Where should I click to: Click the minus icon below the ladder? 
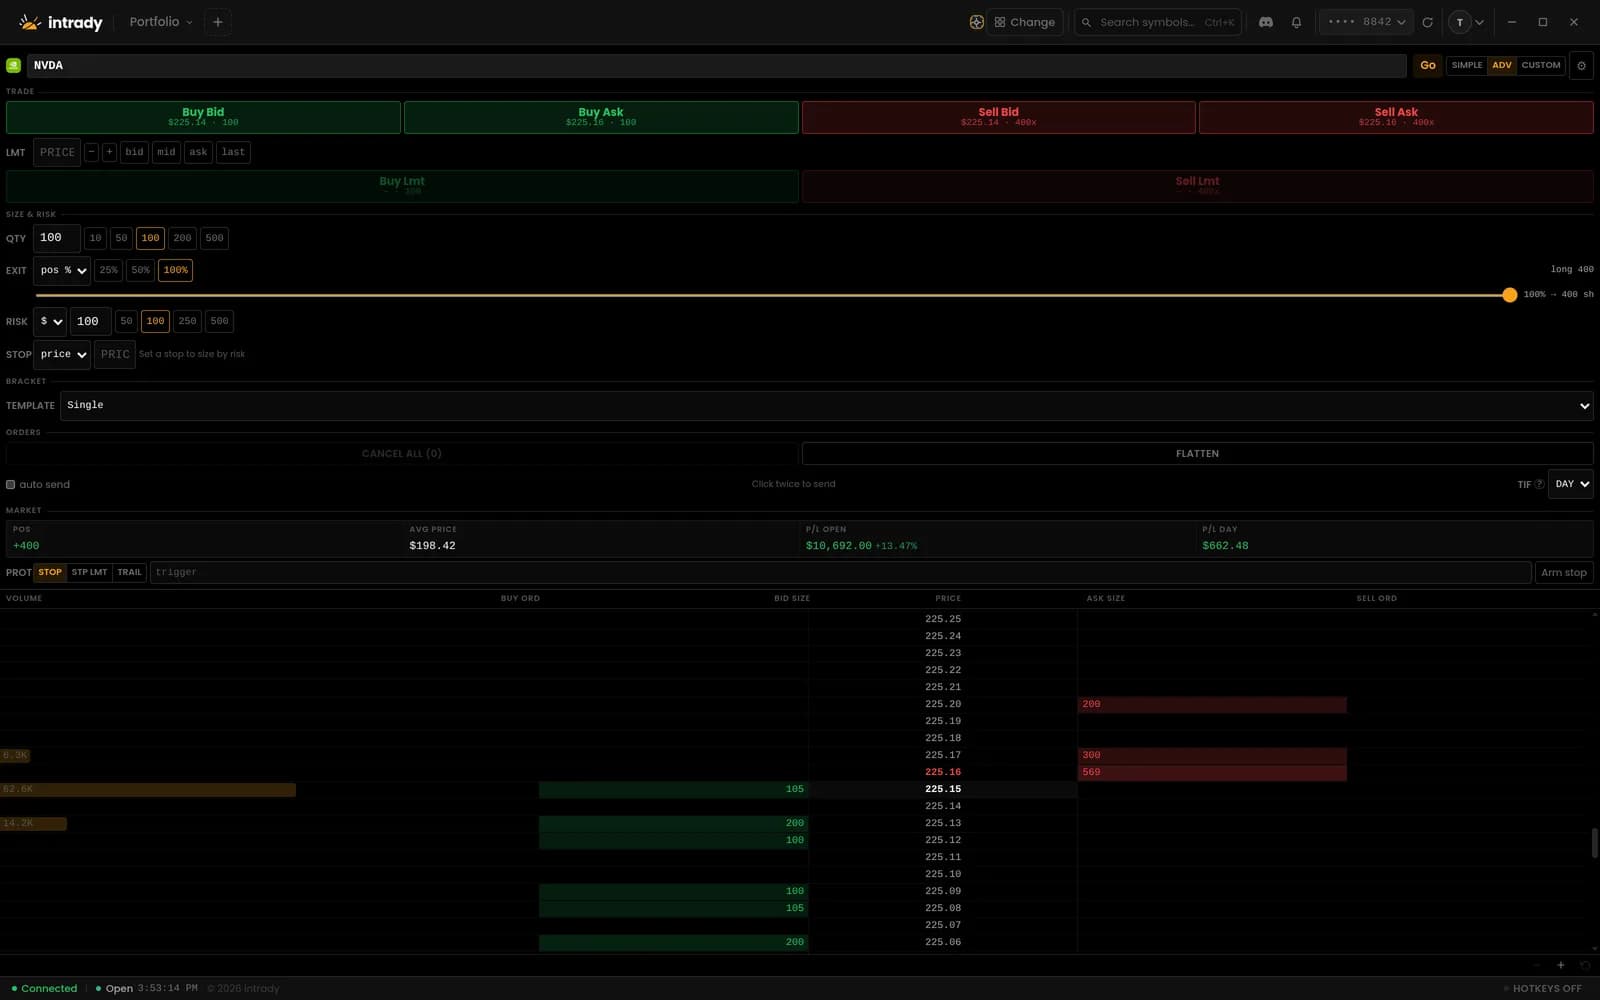1537,965
